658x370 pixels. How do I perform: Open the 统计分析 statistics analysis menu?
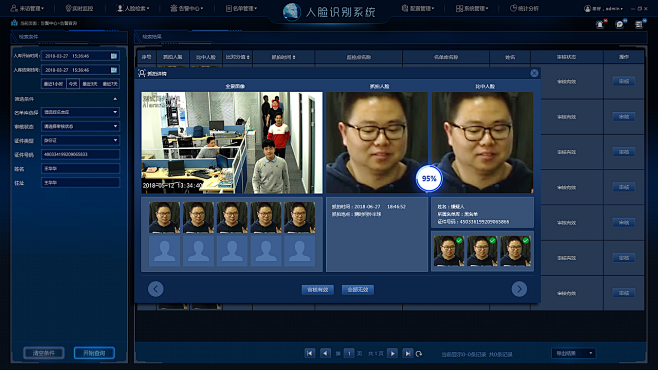[524, 8]
